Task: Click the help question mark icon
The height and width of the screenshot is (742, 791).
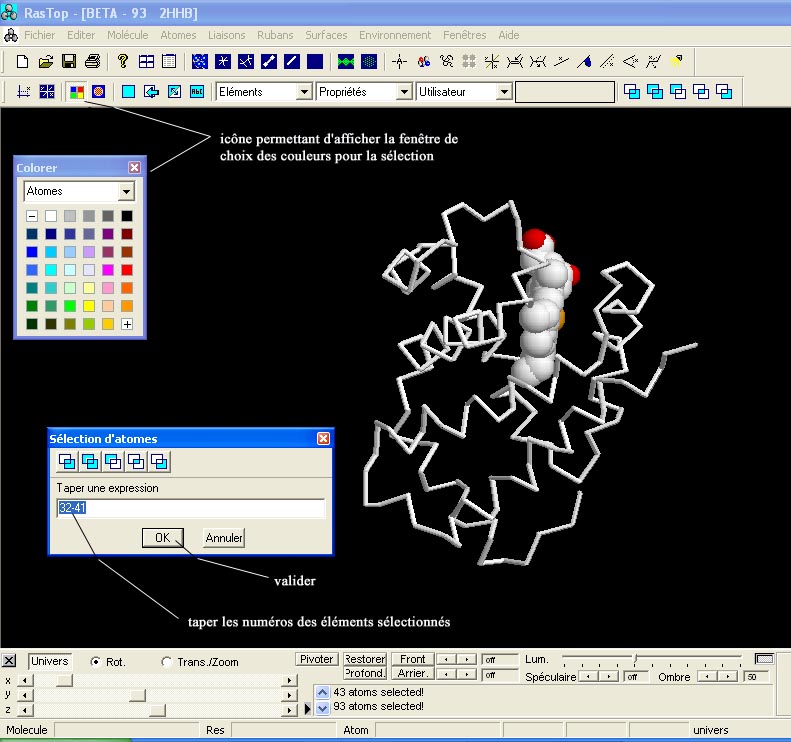Action: (123, 61)
